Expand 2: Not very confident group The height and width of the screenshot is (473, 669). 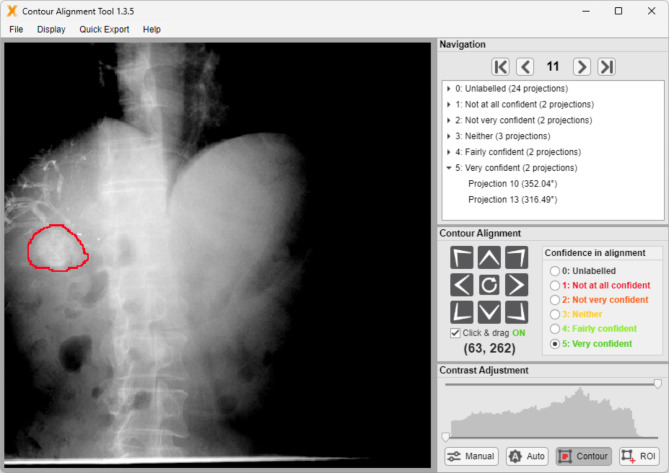point(448,120)
